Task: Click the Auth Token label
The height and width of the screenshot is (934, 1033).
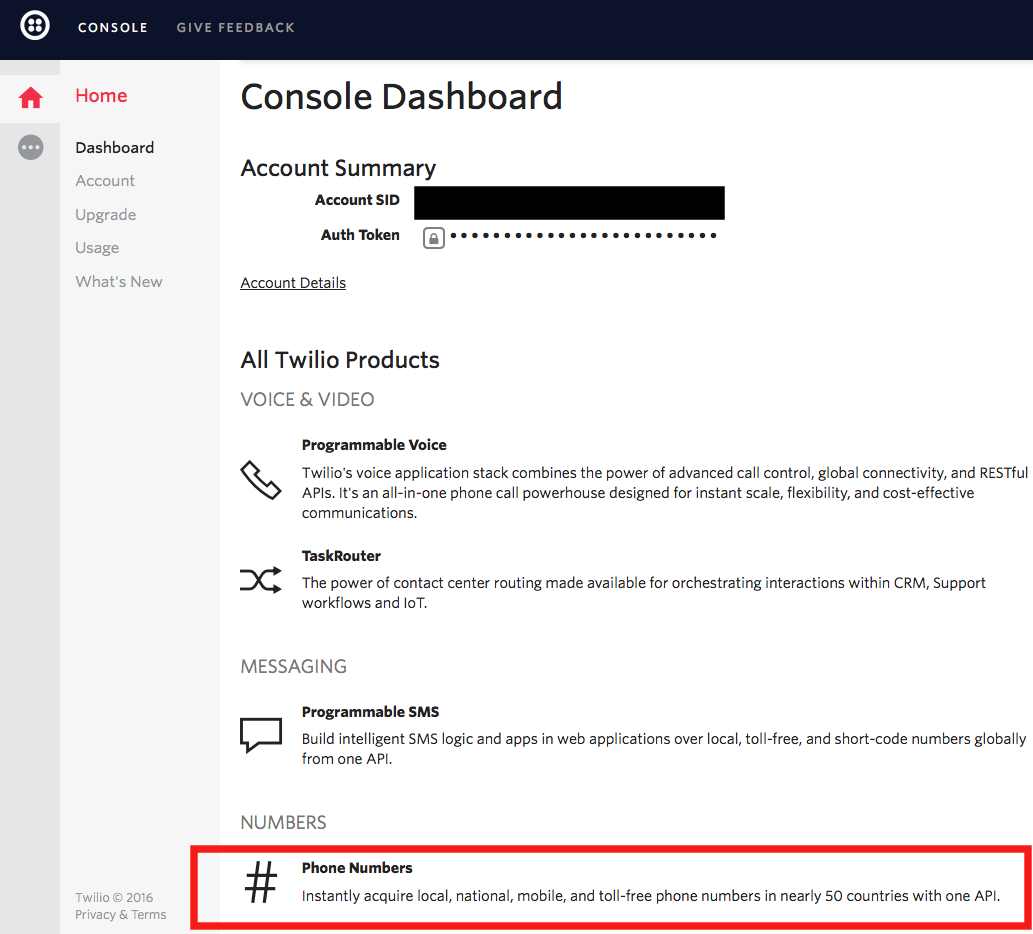Action: pos(360,235)
